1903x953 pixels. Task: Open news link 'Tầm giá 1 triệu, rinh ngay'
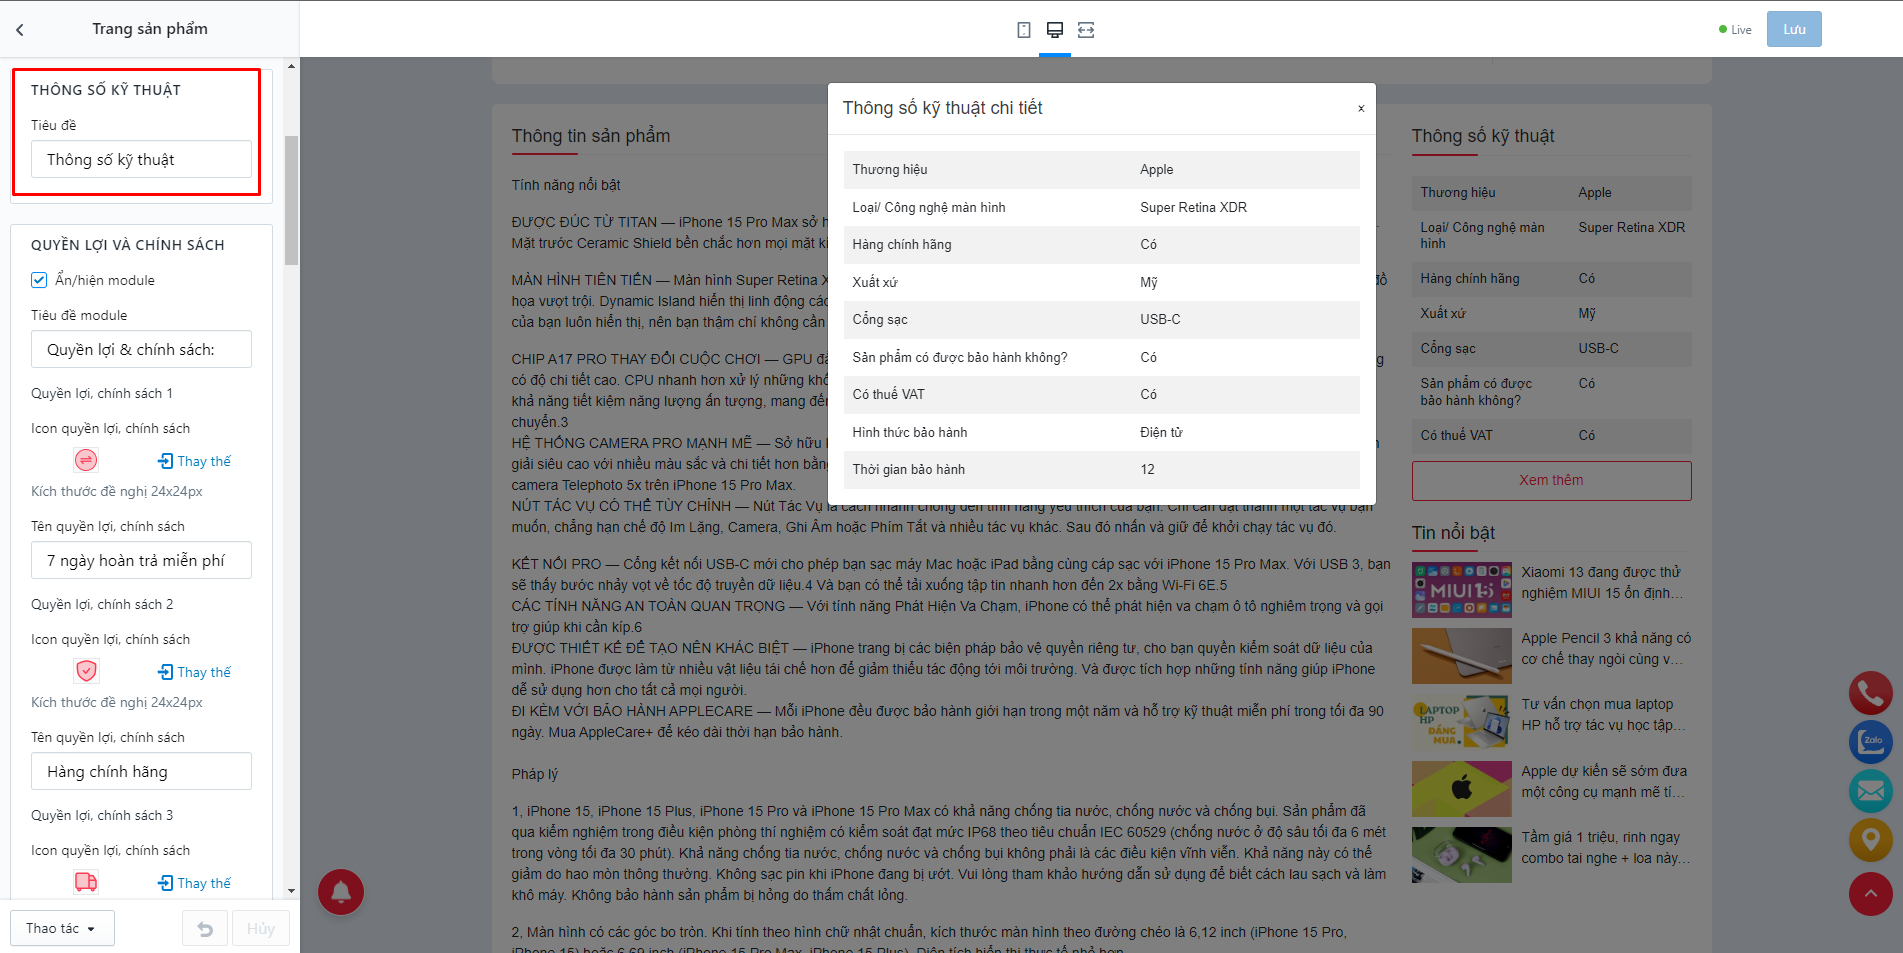point(1605,848)
